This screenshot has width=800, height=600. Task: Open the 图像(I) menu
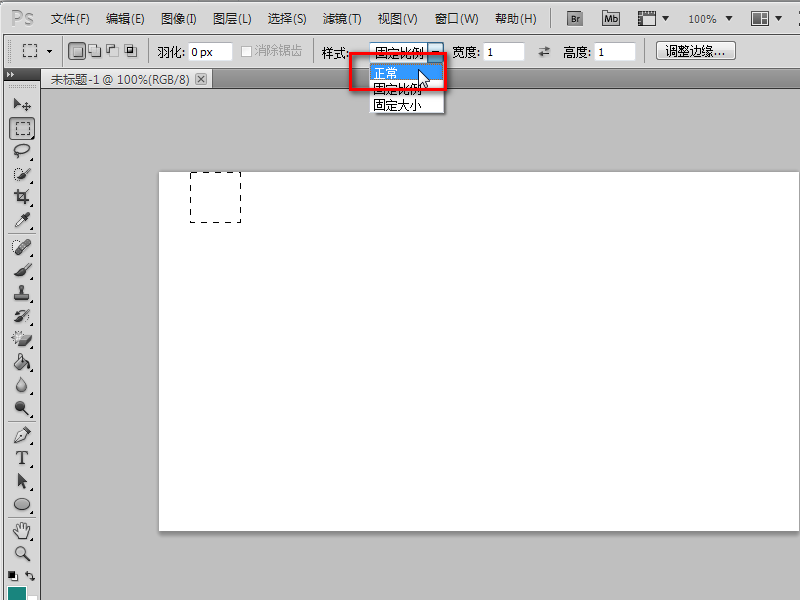tap(179, 19)
